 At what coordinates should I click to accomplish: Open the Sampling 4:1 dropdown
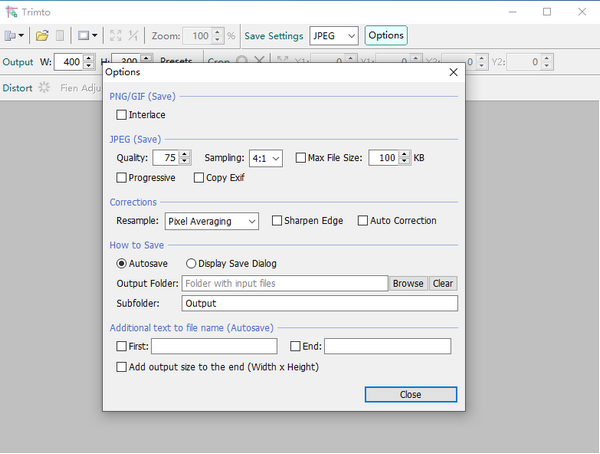(265, 158)
